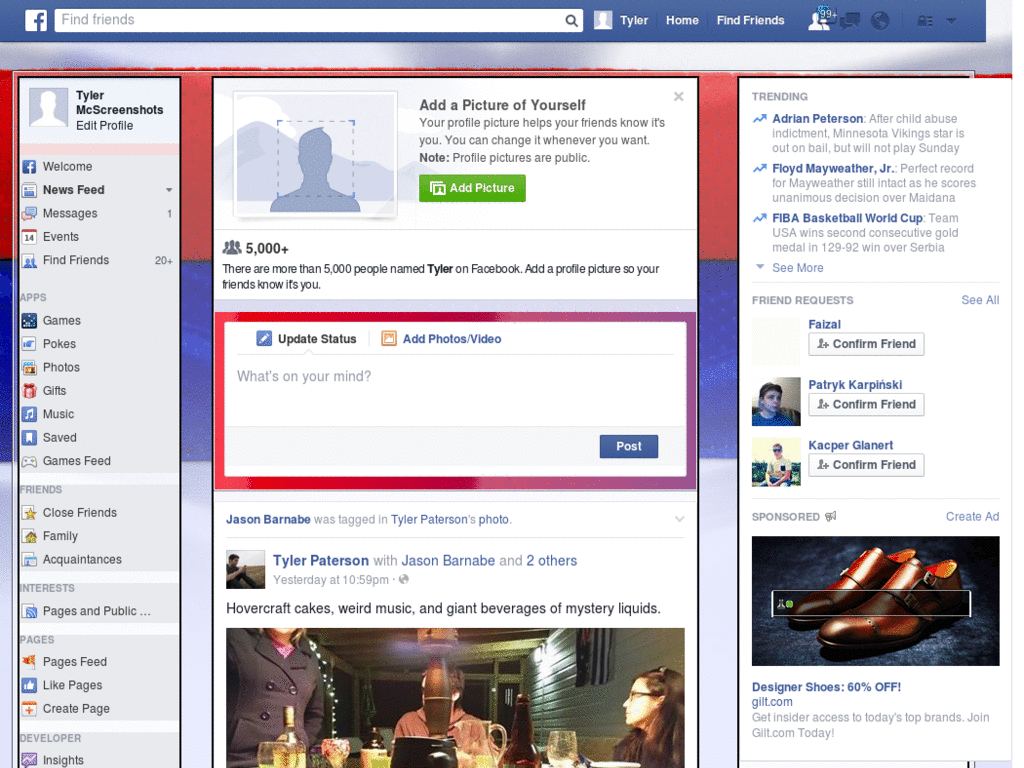Open Find Friends in the top bar

[x=750, y=20]
